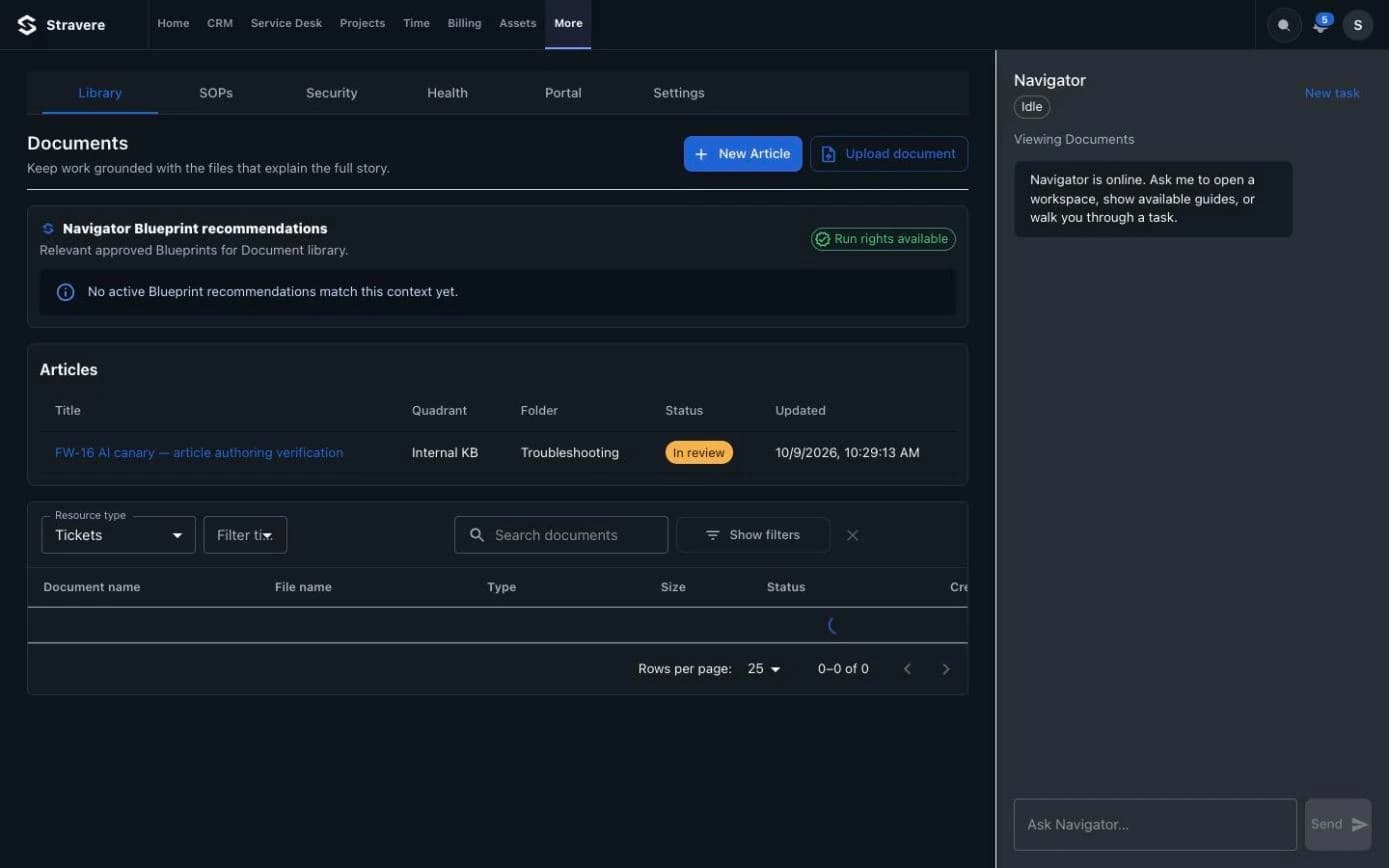Open the user avatar S menu

(x=1357, y=25)
